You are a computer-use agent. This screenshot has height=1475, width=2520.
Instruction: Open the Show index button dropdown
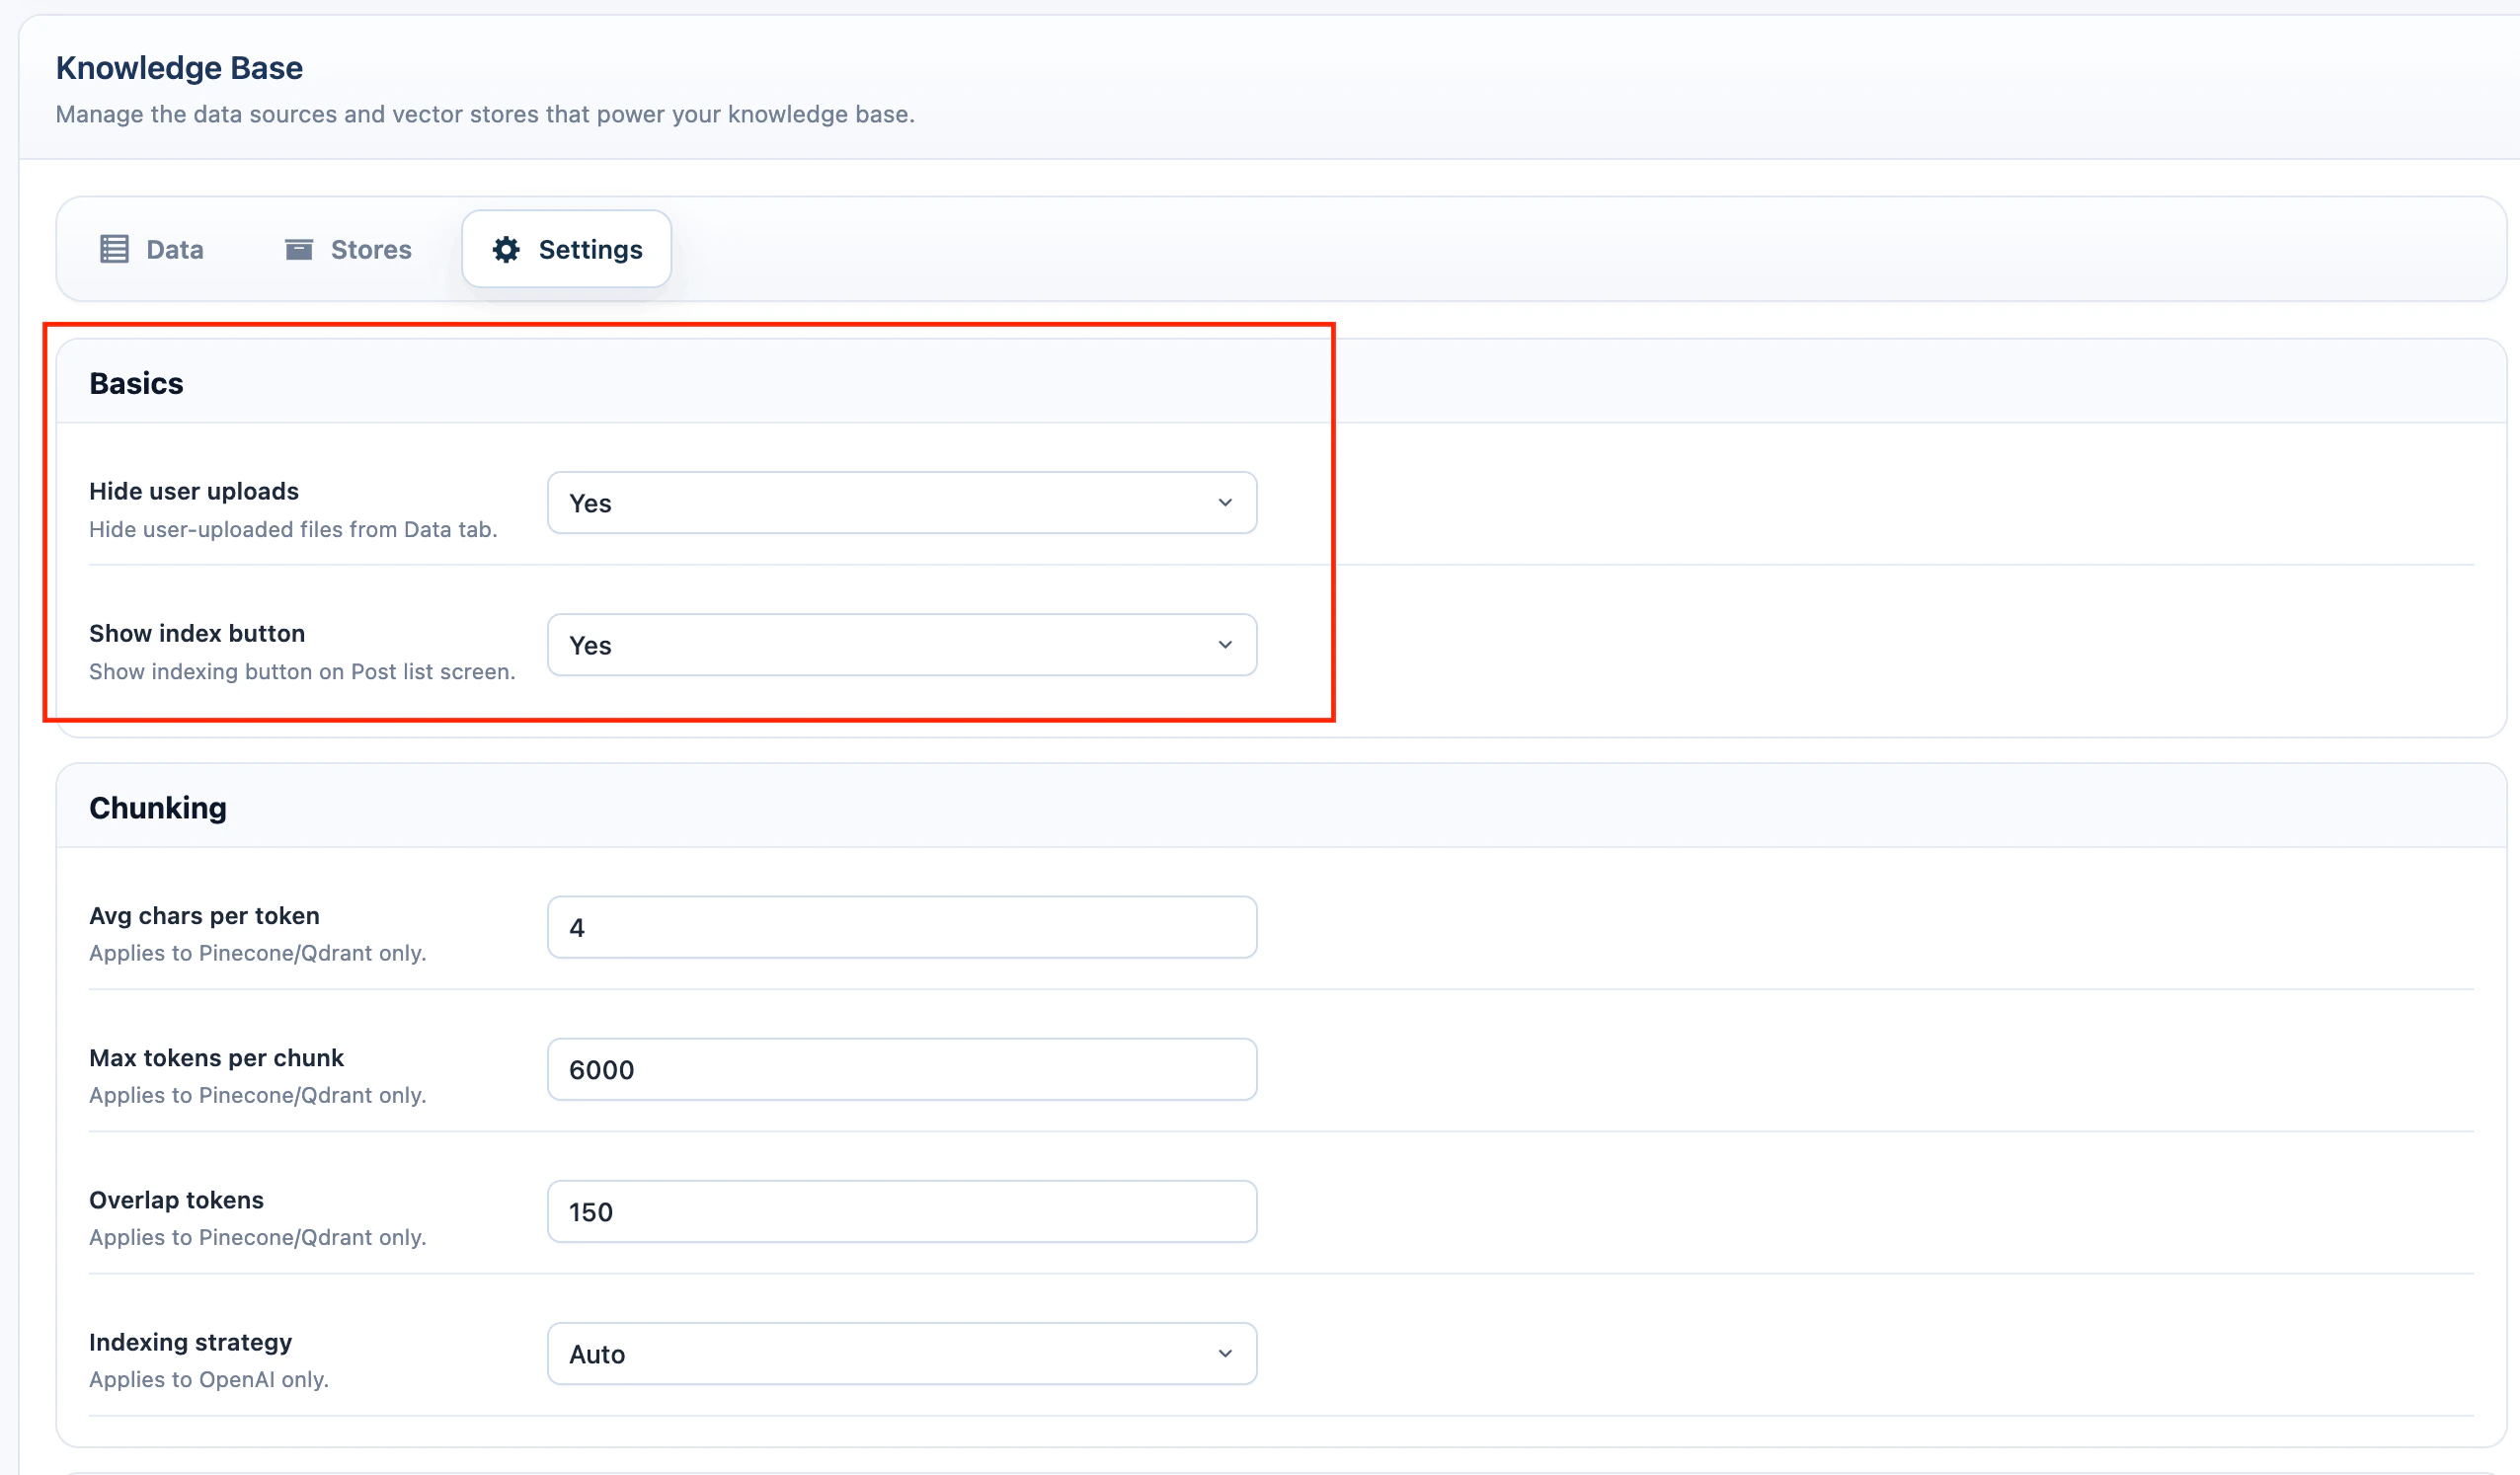[x=902, y=645]
